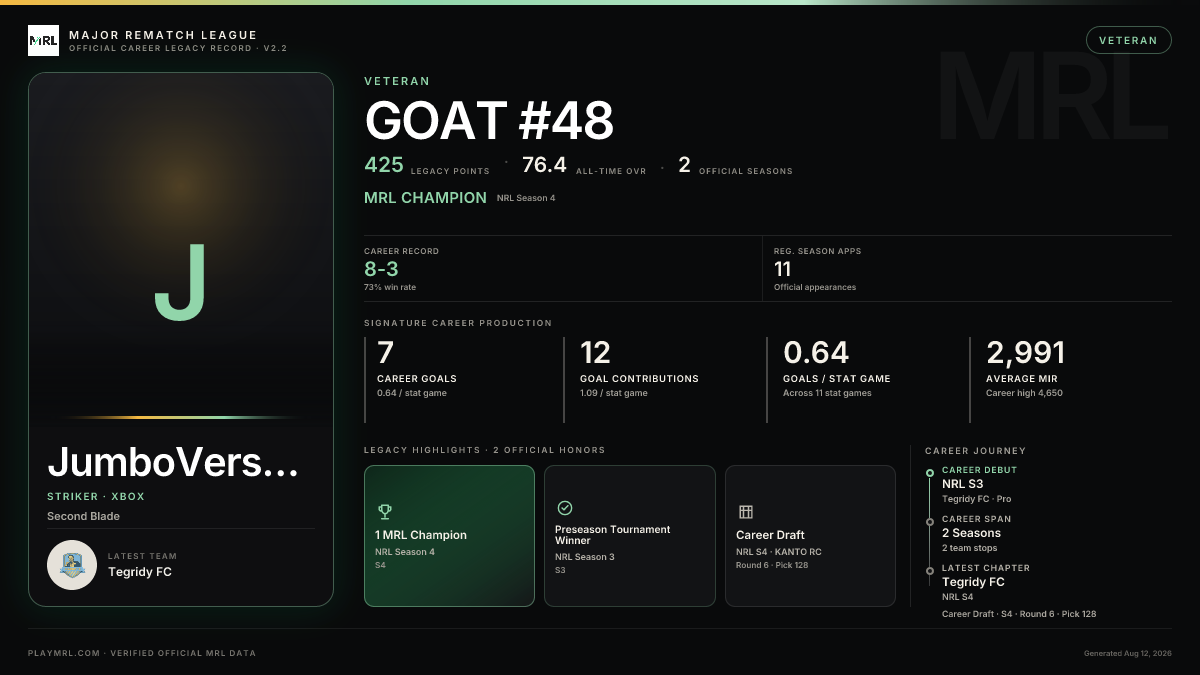
Task: Click the large J player avatar
Action: point(181,282)
